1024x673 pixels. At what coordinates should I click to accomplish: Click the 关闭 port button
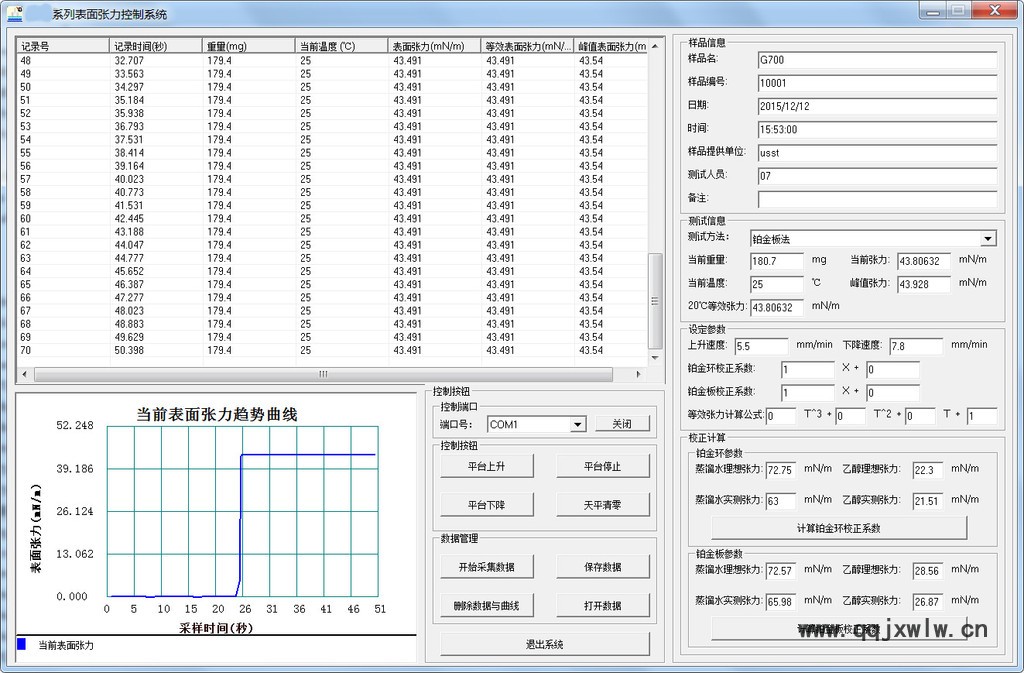pos(622,424)
